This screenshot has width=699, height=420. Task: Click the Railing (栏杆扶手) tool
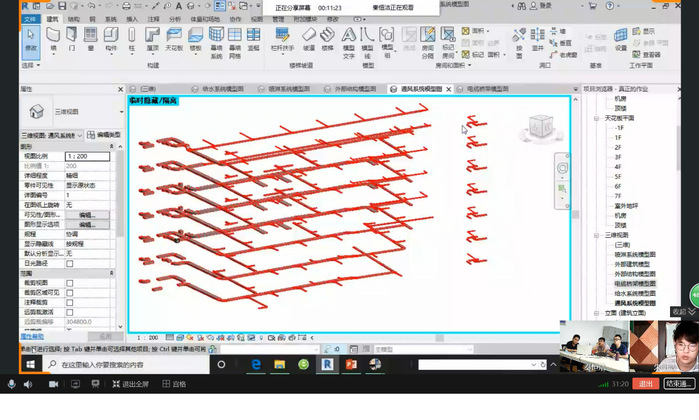coord(282,40)
